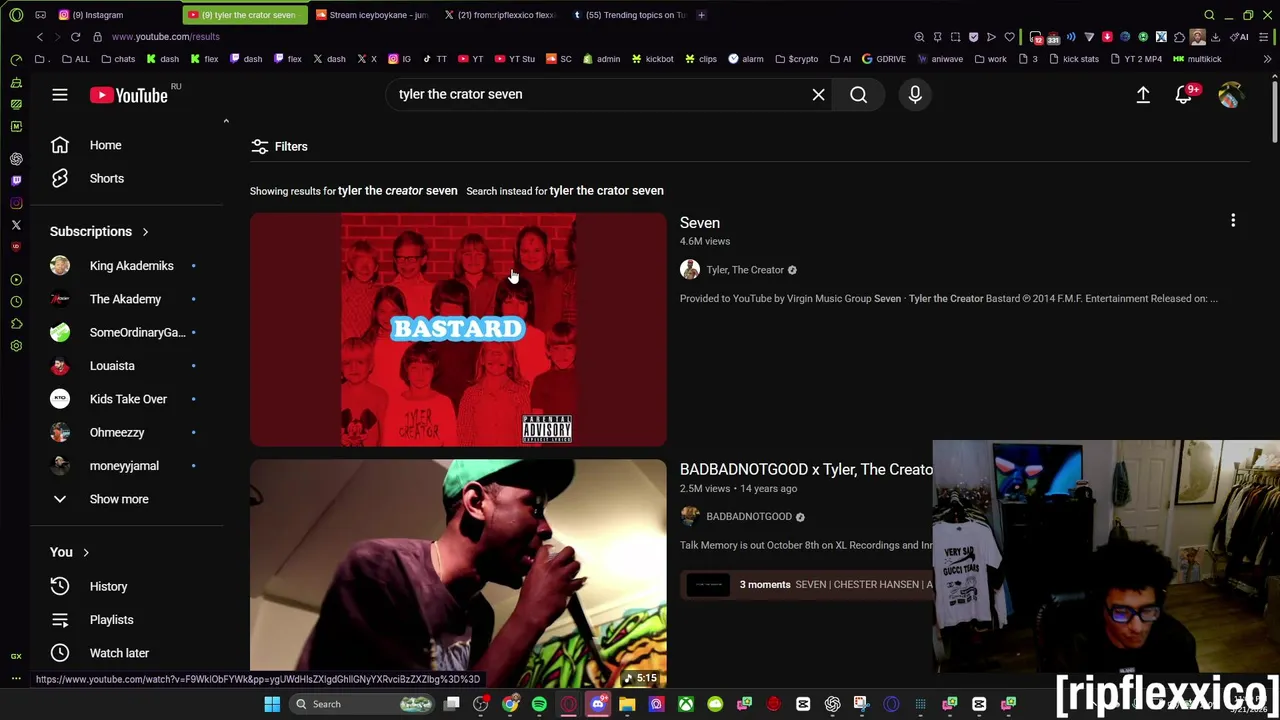Open BADBADNOTGOOD channel link

[x=749, y=517]
